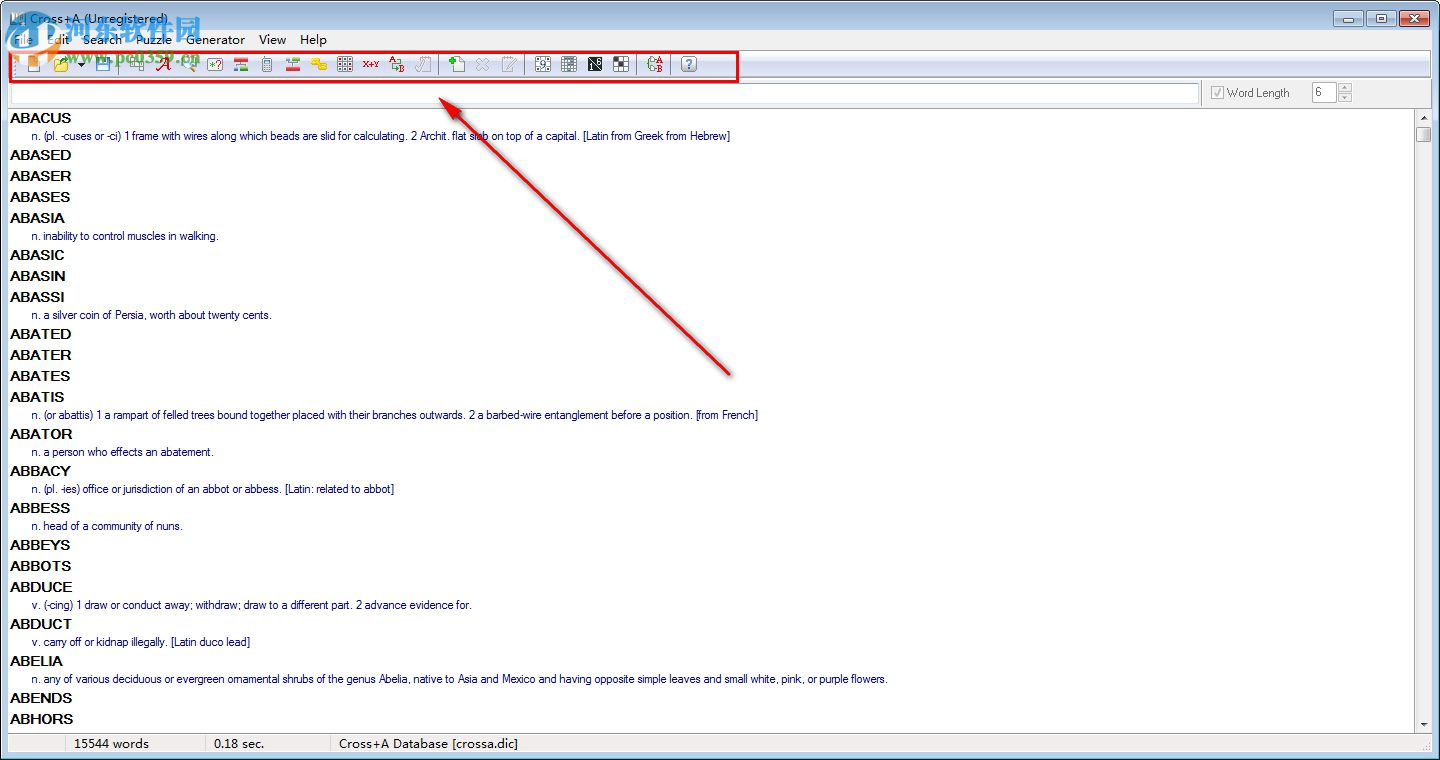Select the word ABBACY
This screenshot has height=760, width=1440.
tap(41, 471)
